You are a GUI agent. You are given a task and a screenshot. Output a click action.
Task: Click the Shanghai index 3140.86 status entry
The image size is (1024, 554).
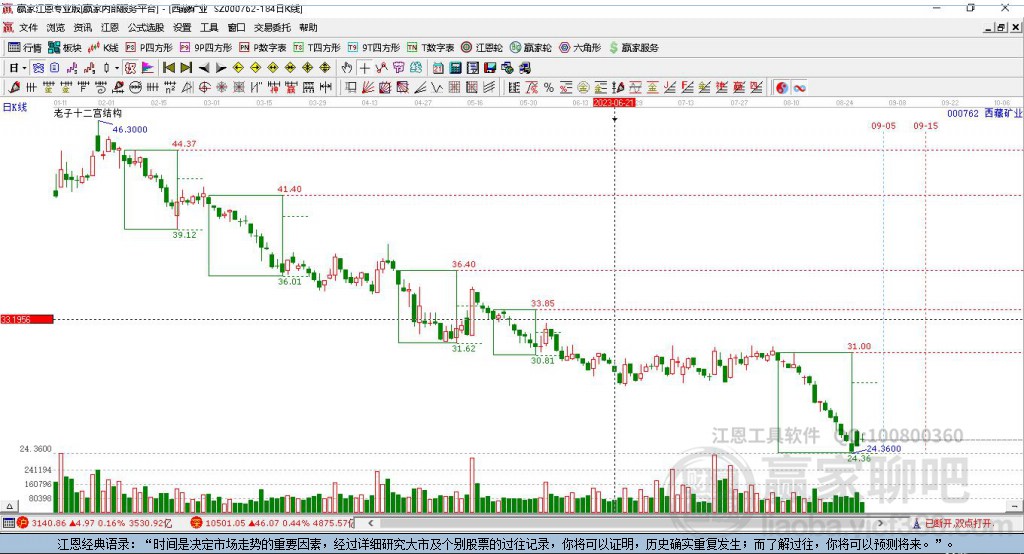(97, 523)
